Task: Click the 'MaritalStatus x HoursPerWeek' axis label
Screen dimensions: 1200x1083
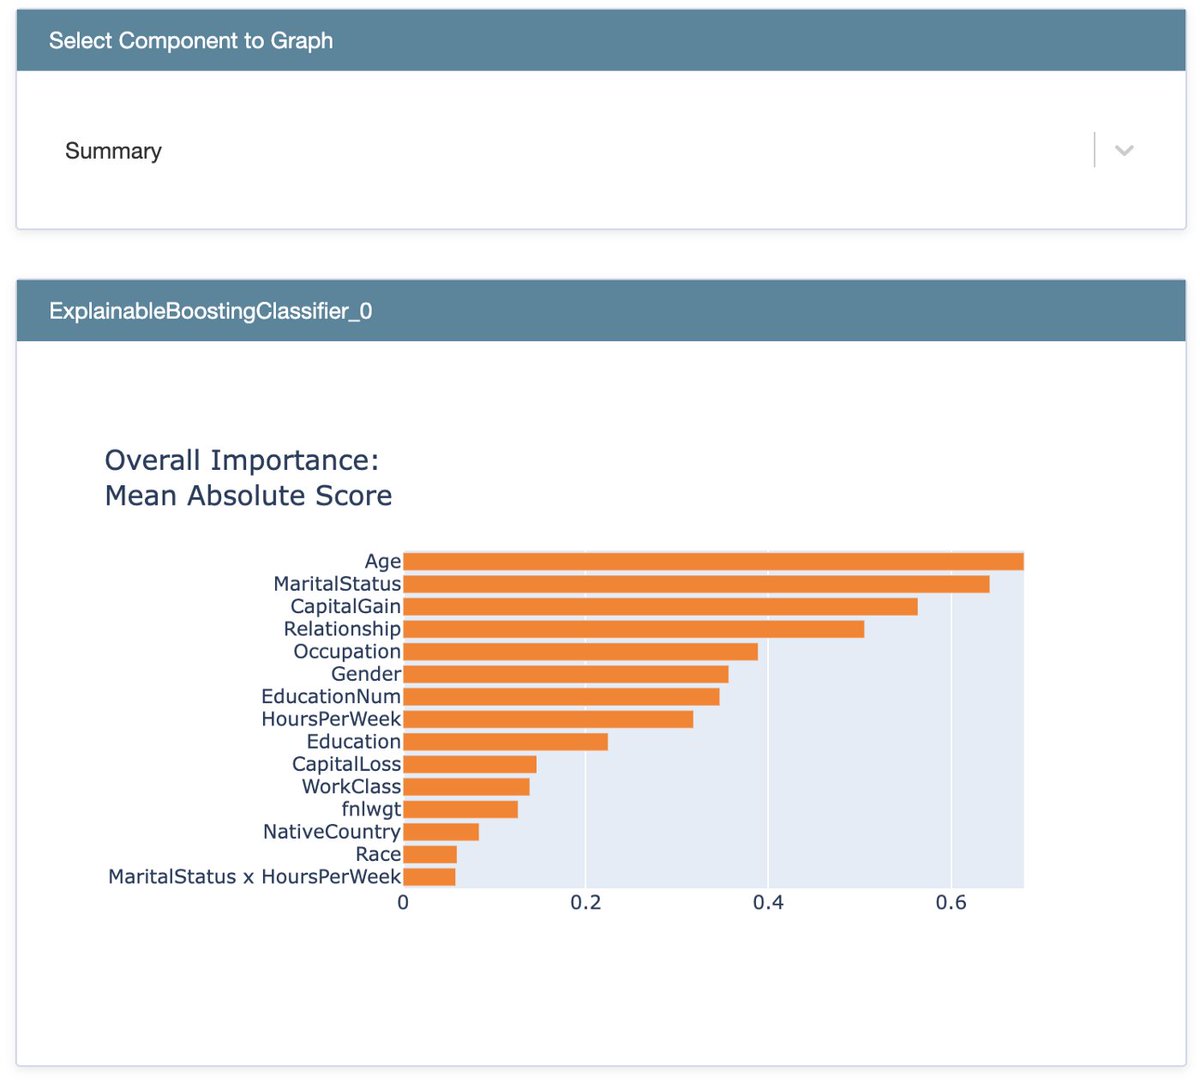Action: point(255,876)
